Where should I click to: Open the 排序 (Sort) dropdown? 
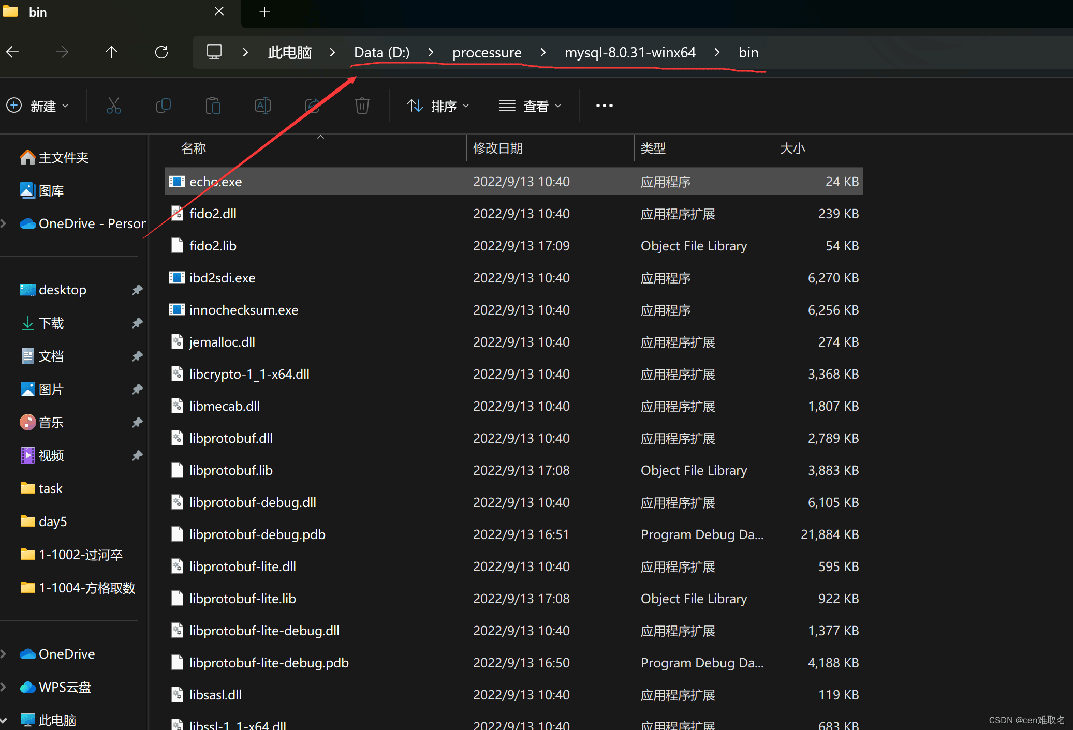tap(438, 105)
